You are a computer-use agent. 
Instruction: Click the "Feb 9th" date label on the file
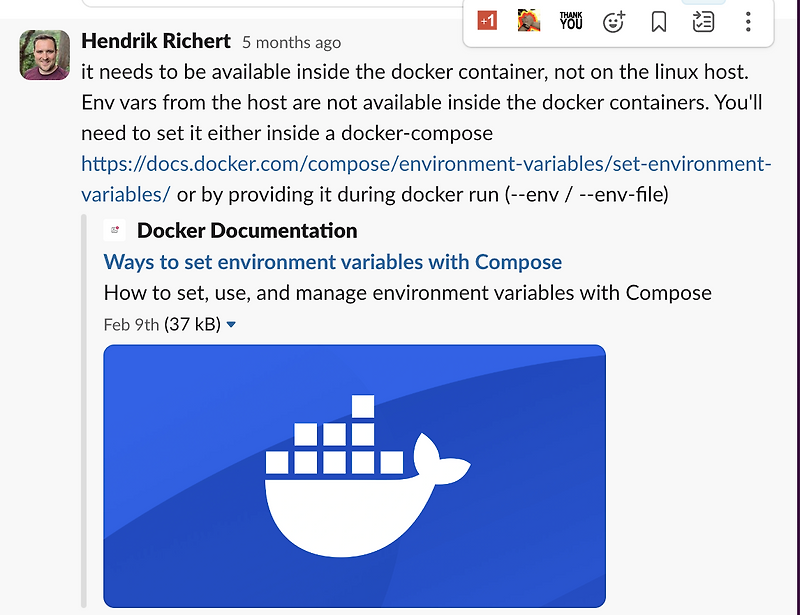tap(128, 324)
